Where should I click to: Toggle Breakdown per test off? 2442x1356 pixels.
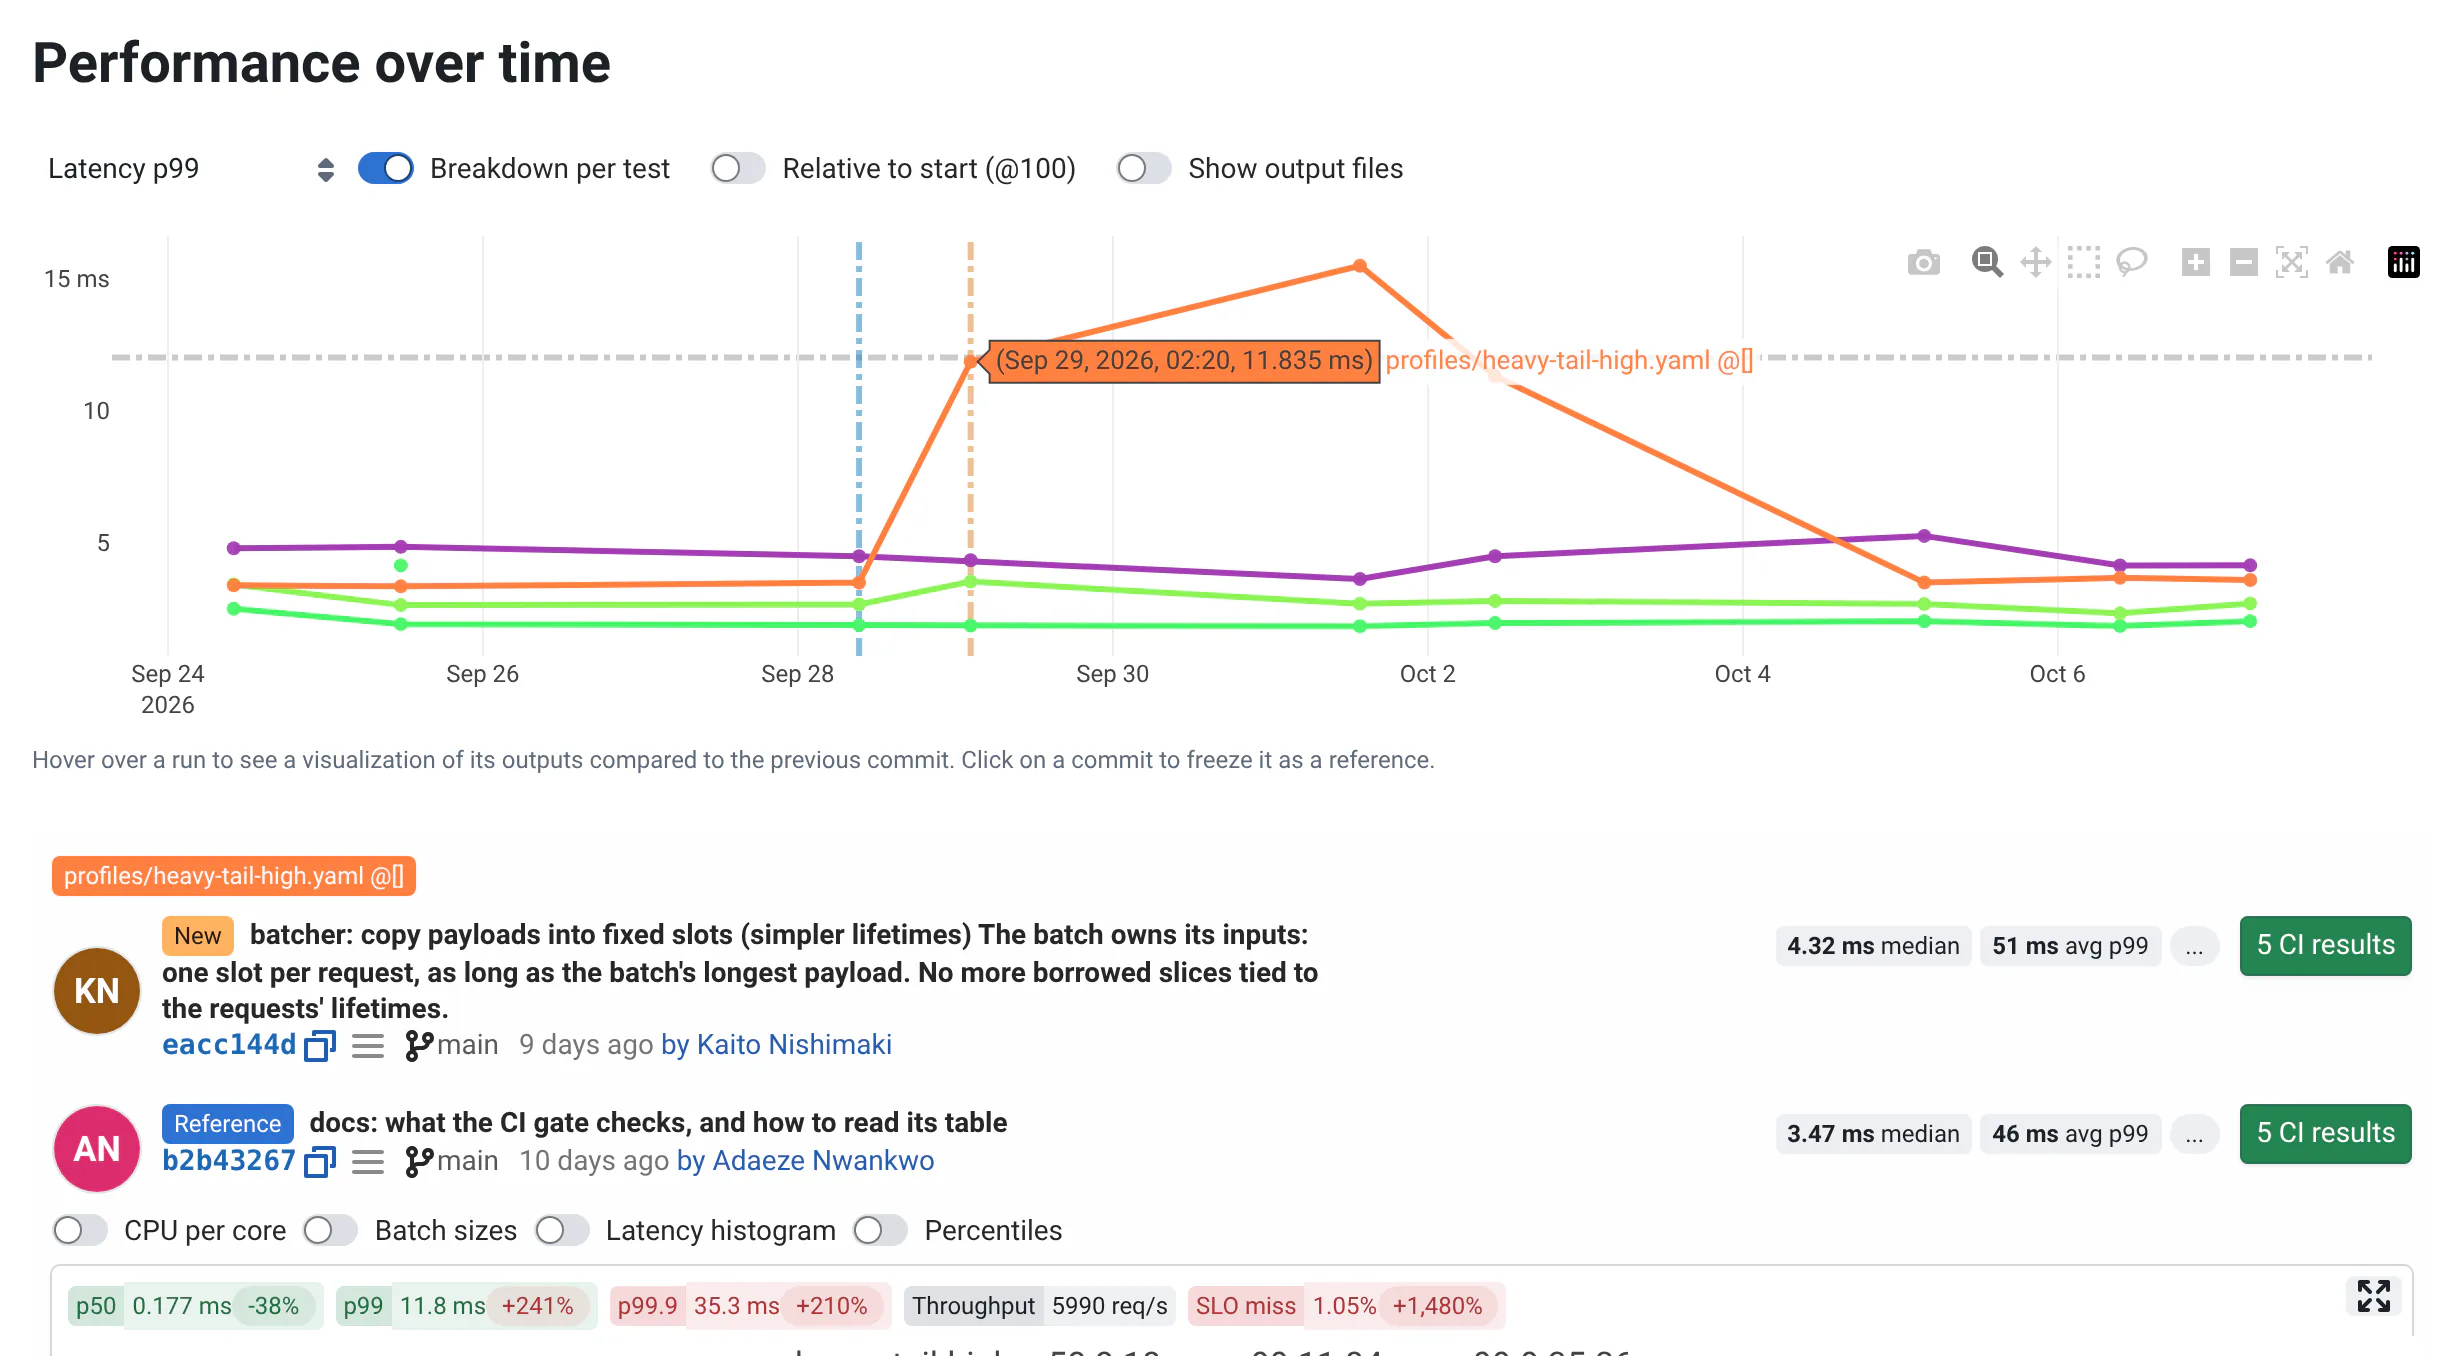click(386, 168)
